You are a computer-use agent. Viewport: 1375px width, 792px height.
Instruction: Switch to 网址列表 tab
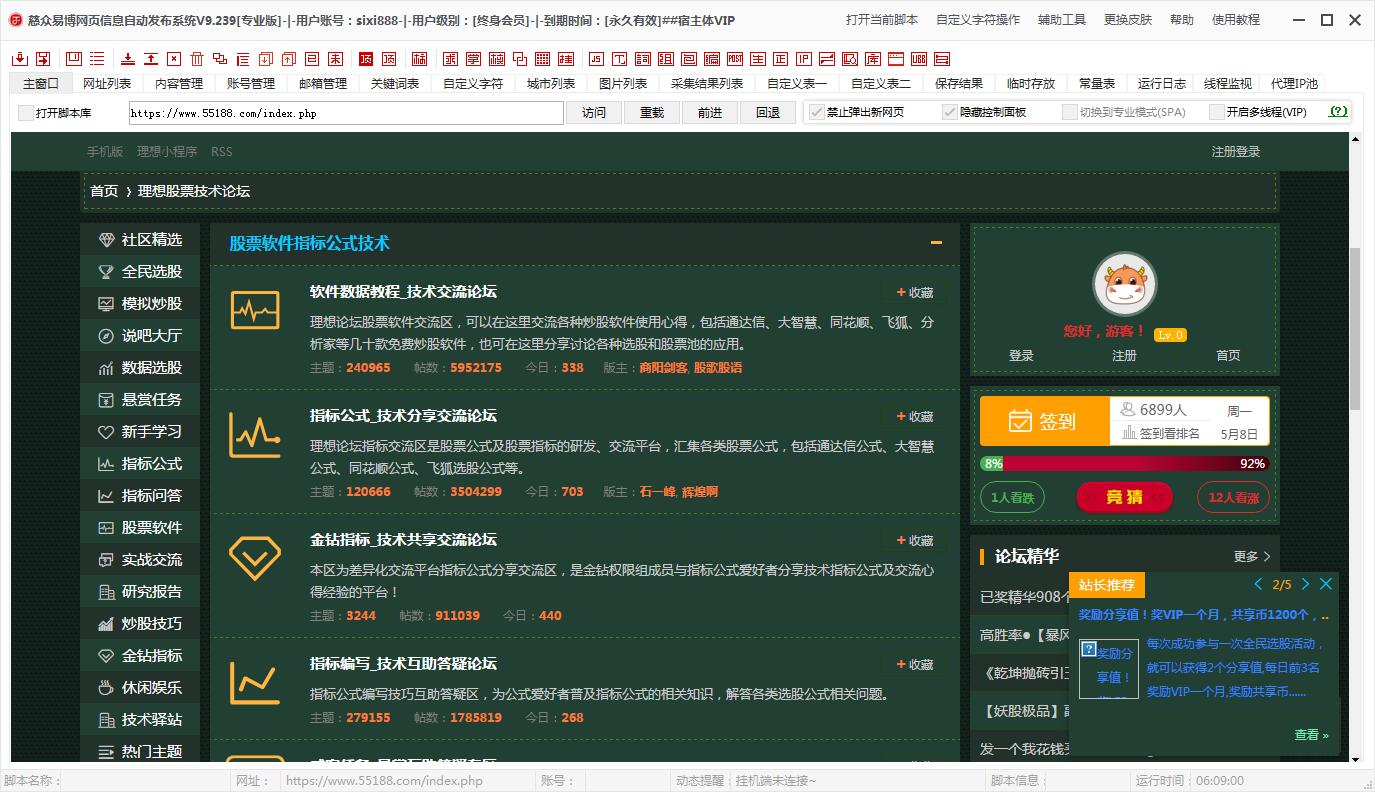pos(107,84)
